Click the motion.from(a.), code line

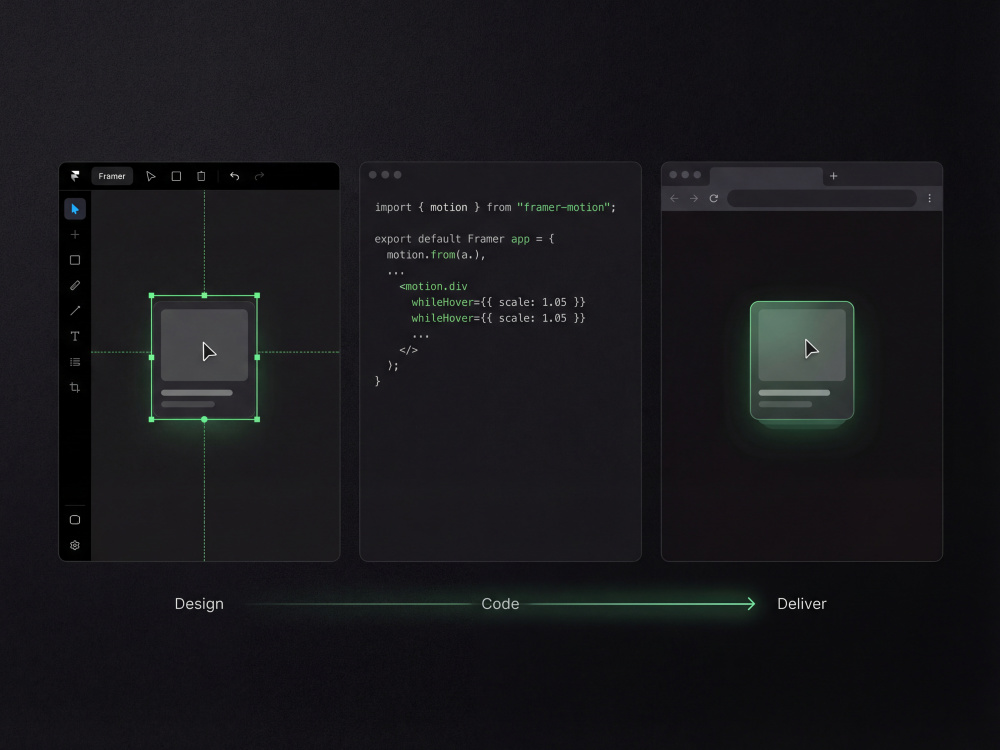click(x=436, y=254)
